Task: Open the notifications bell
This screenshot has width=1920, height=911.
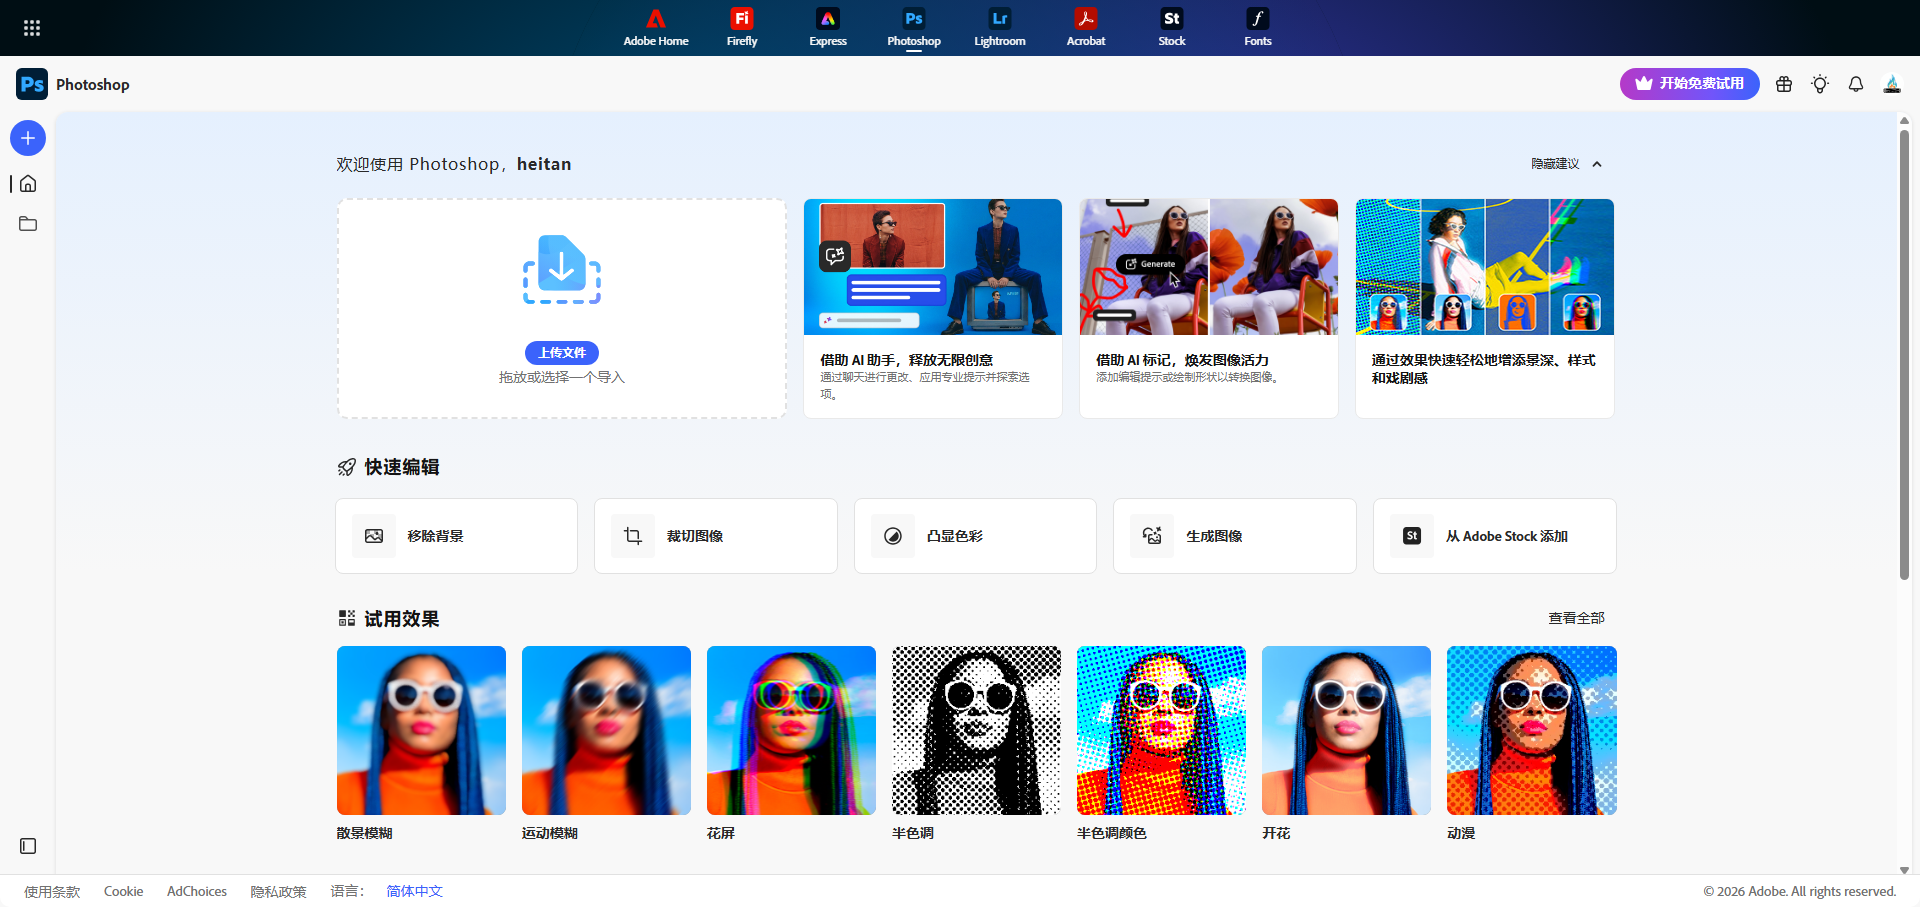Action: pyautogui.click(x=1856, y=84)
